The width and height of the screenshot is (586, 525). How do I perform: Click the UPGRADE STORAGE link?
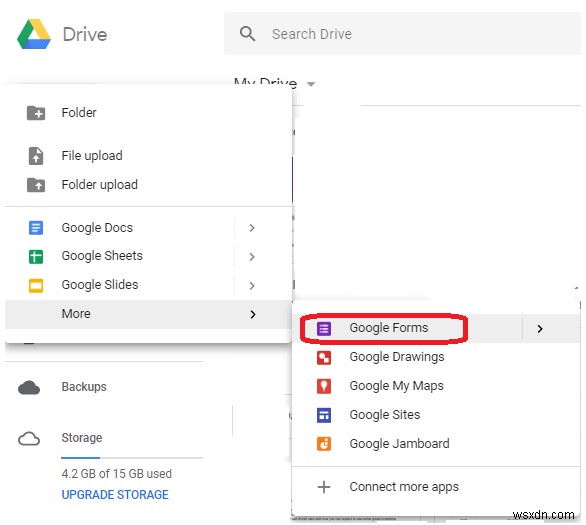(115, 494)
